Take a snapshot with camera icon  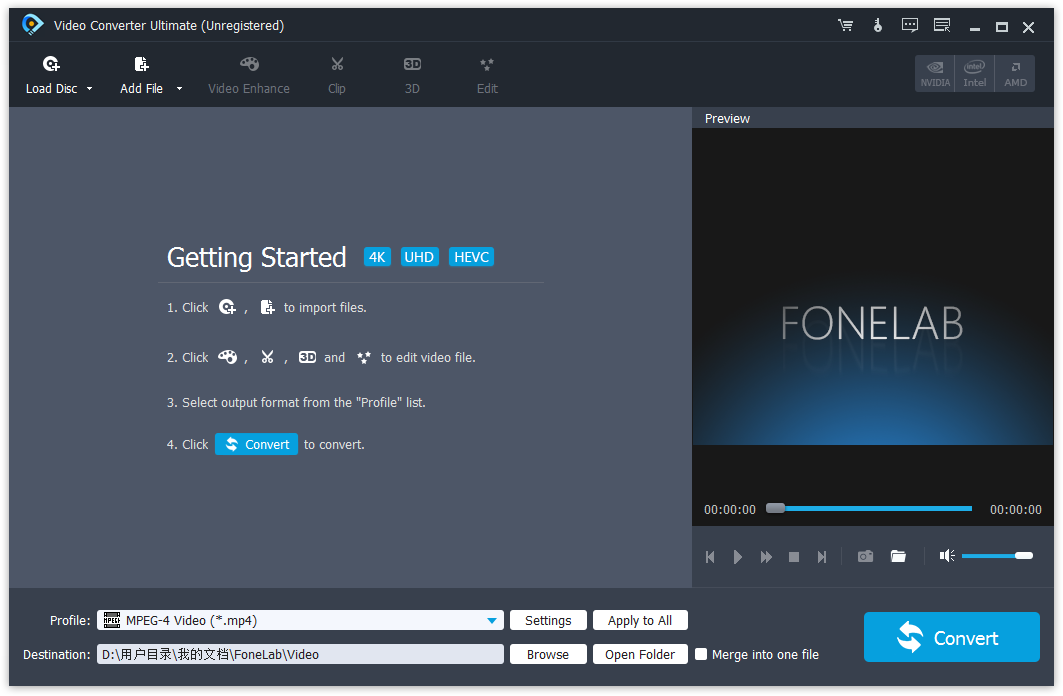[x=865, y=556]
